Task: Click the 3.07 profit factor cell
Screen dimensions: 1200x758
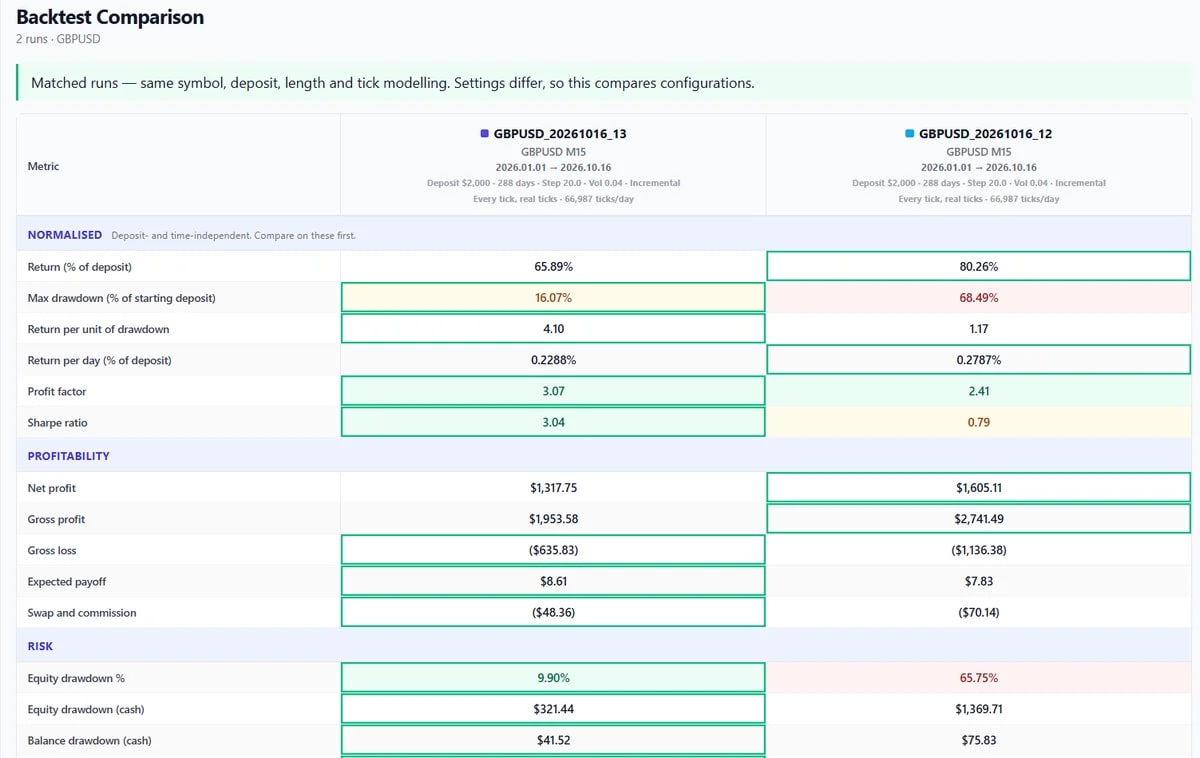Action: tap(553, 391)
